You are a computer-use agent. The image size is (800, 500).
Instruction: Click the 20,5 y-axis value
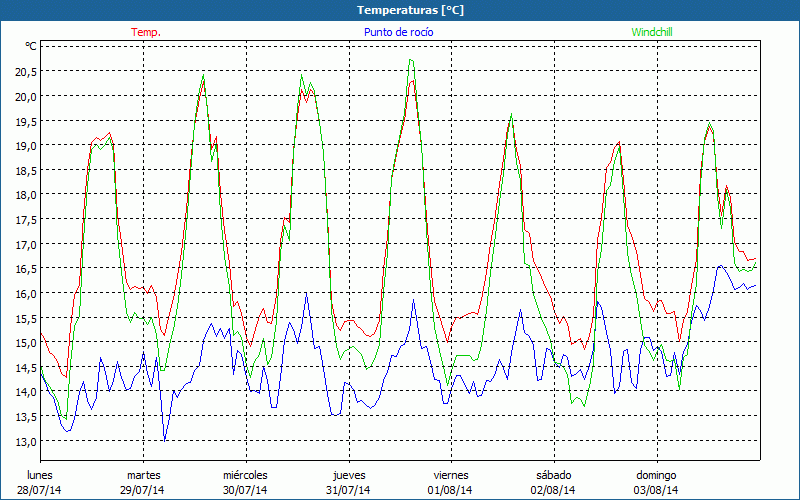pos(25,72)
